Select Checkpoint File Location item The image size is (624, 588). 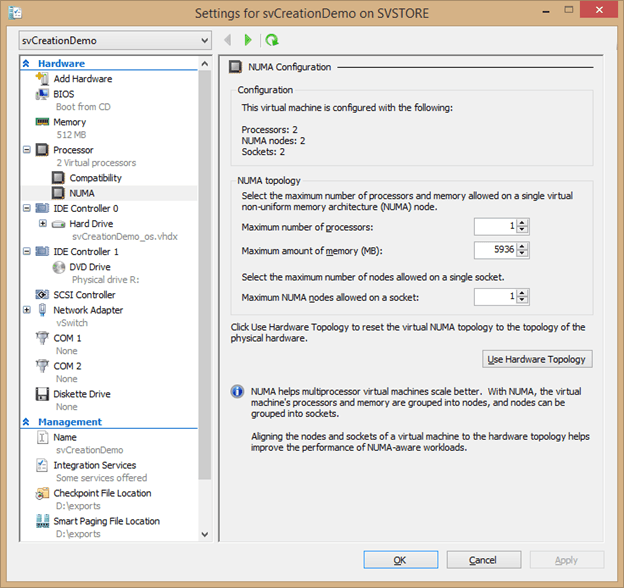click(x=102, y=493)
